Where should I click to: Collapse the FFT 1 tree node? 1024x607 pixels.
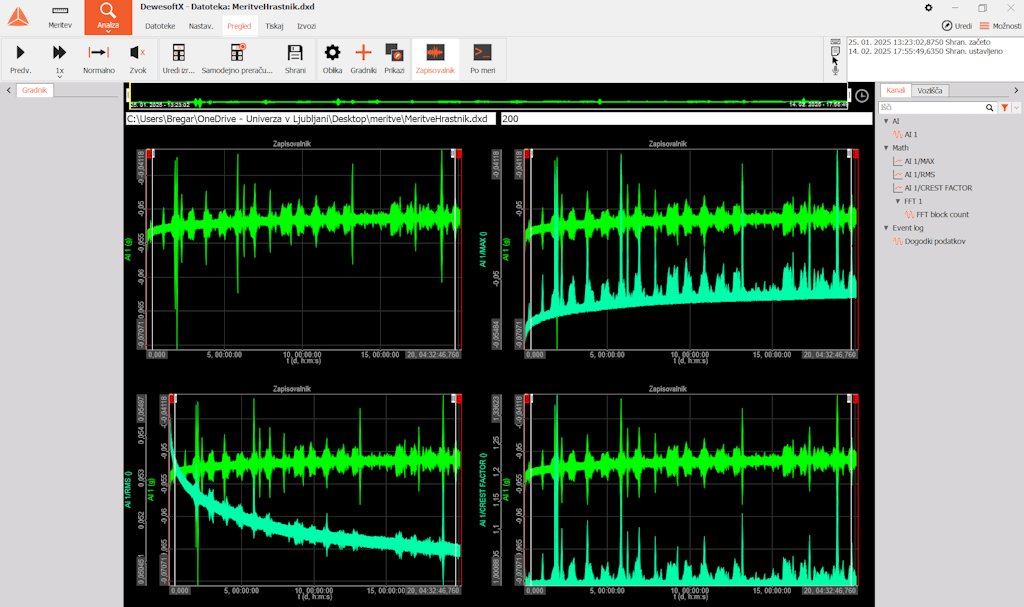click(898, 201)
